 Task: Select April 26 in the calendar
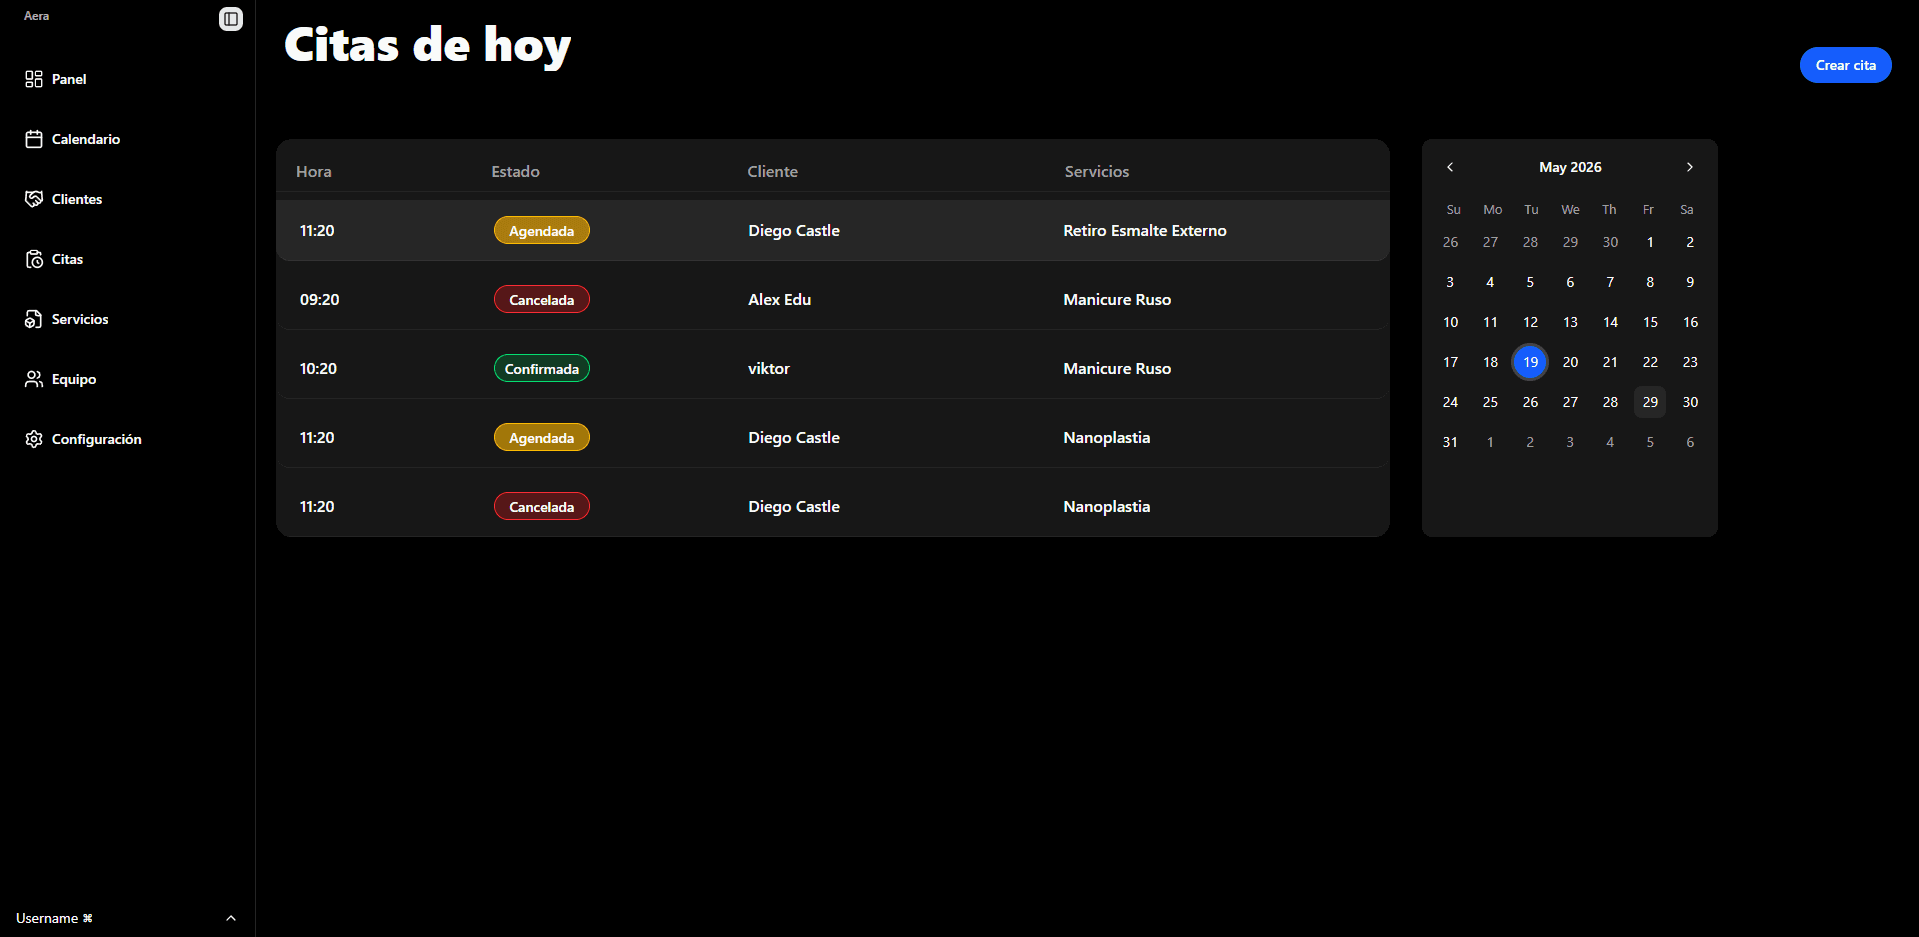[x=1450, y=242]
